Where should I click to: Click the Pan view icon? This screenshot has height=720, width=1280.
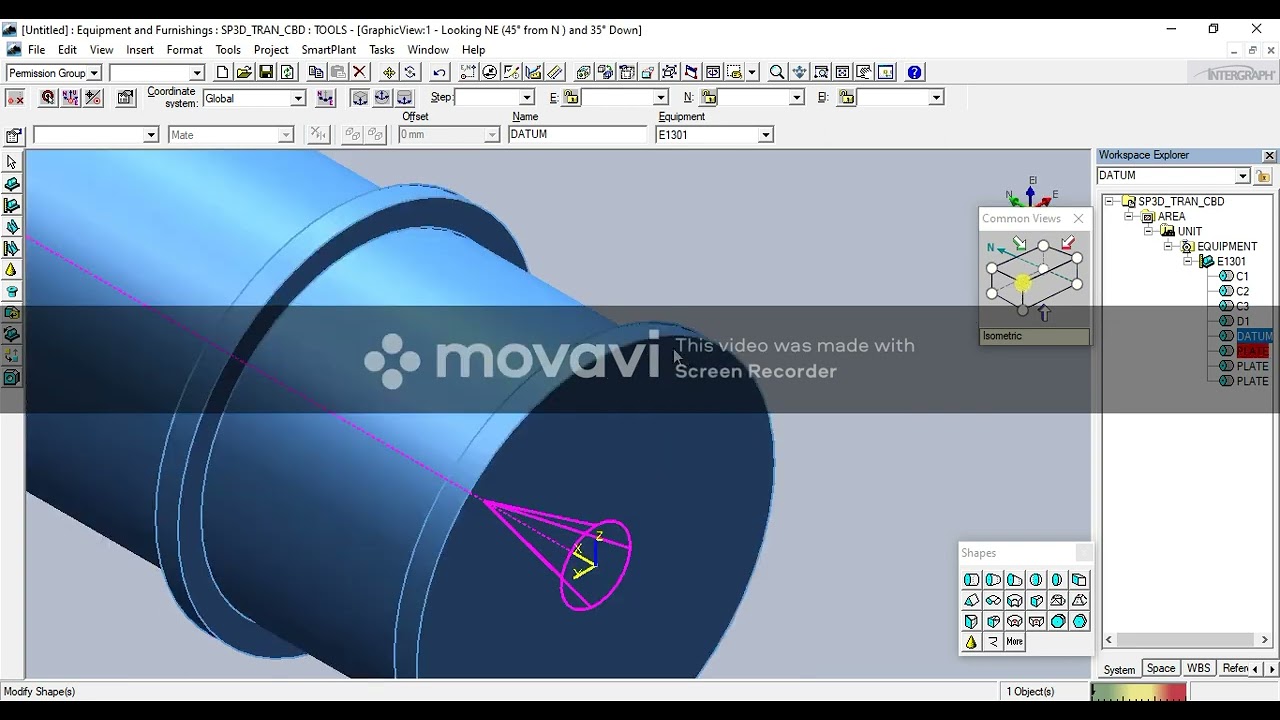coord(799,72)
